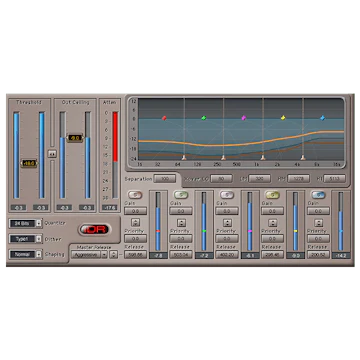Click the Separation value field
This screenshot has width=360, height=360.
tap(165, 179)
